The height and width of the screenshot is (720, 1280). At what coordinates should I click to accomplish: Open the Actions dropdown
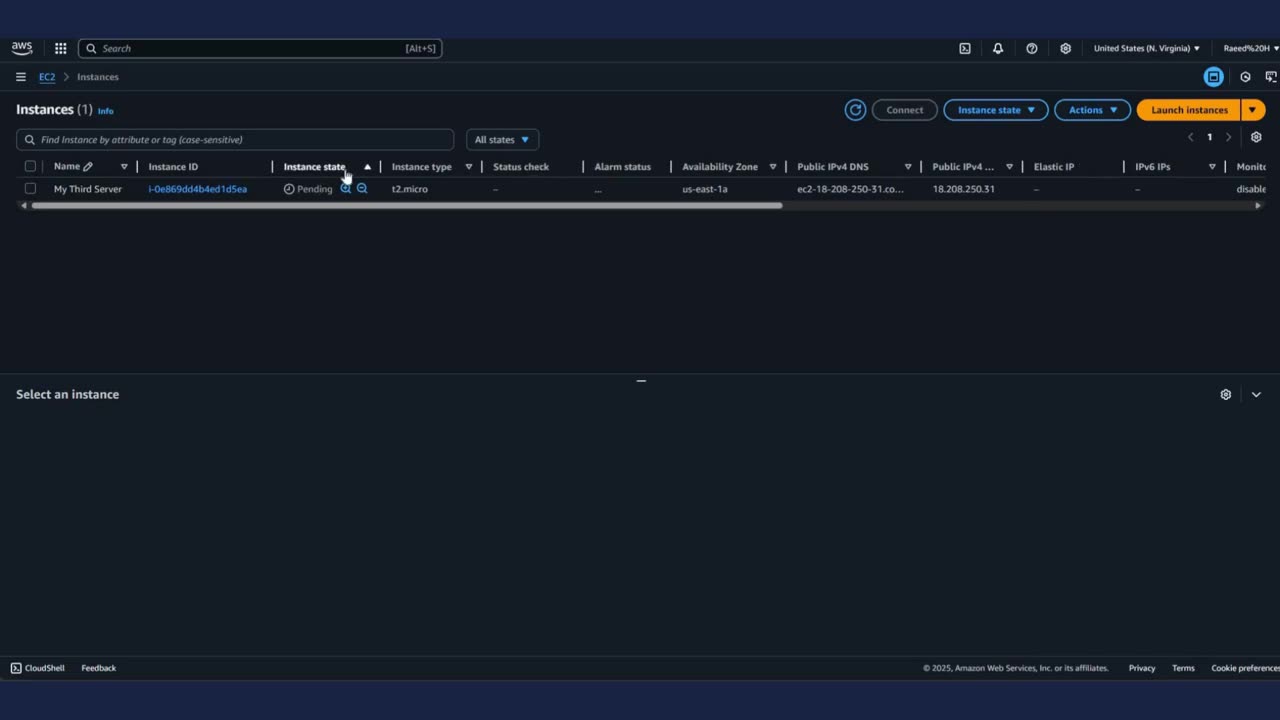click(x=1092, y=110)
